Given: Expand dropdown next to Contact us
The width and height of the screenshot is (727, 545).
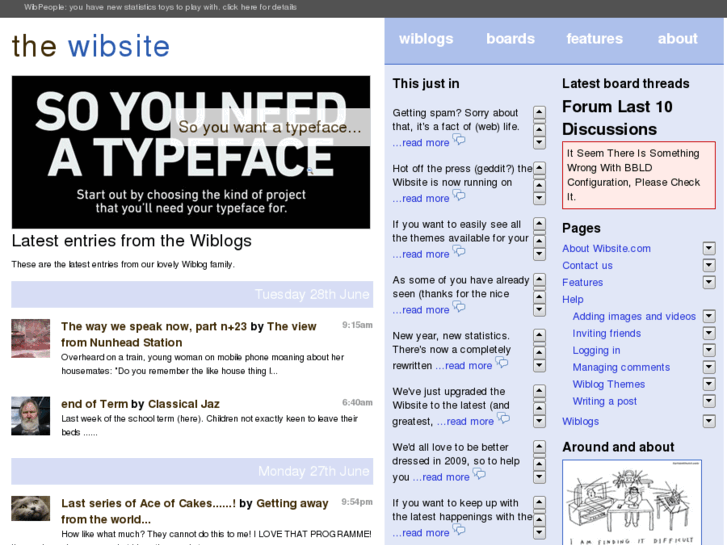Looking at the screenshot, I should pos(709,265).
